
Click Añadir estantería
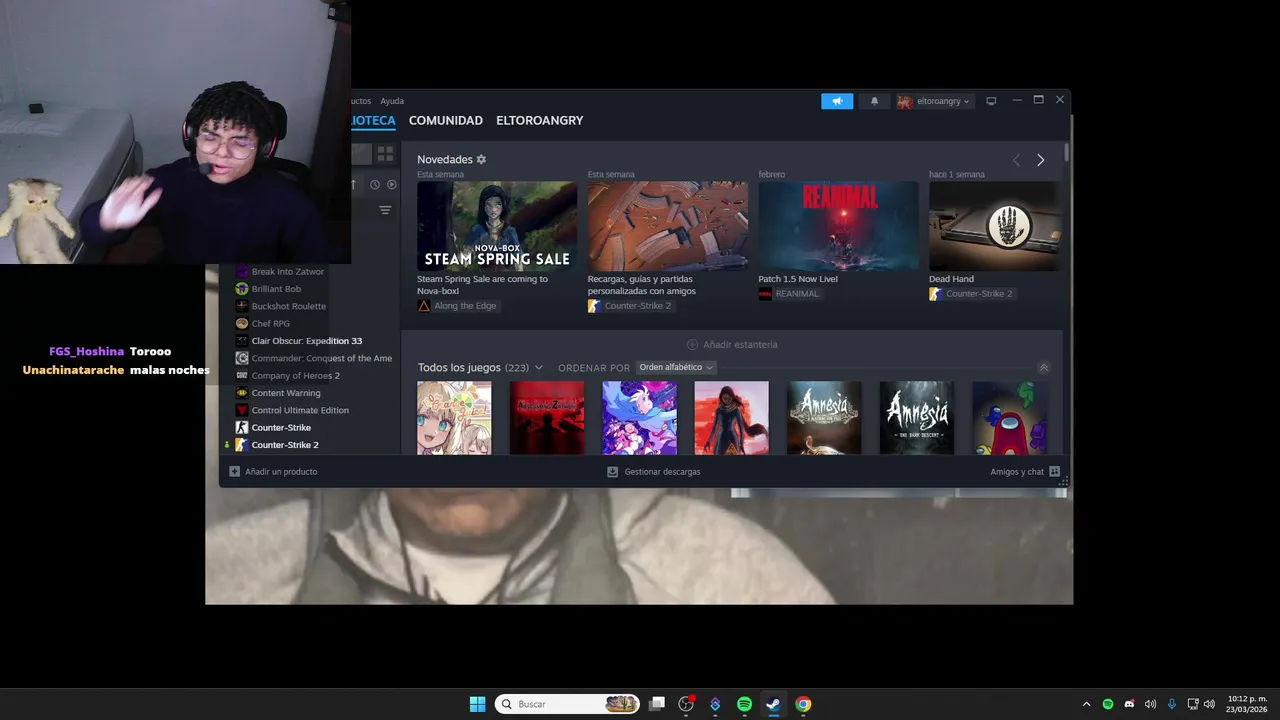tap(732, 345)
